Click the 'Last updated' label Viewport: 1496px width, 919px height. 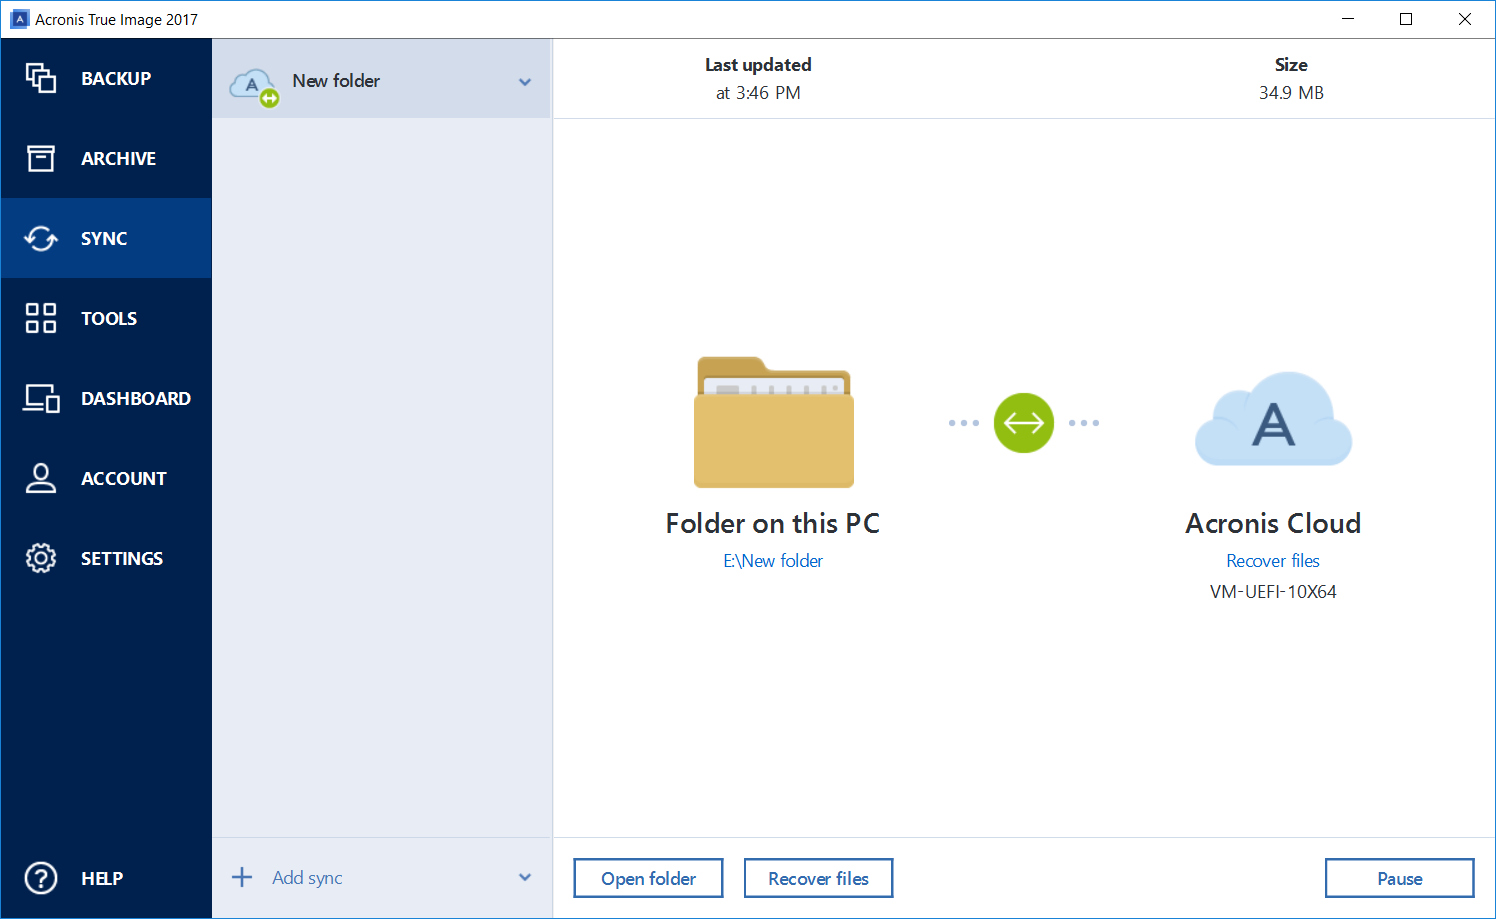click(x=758, y=65)
